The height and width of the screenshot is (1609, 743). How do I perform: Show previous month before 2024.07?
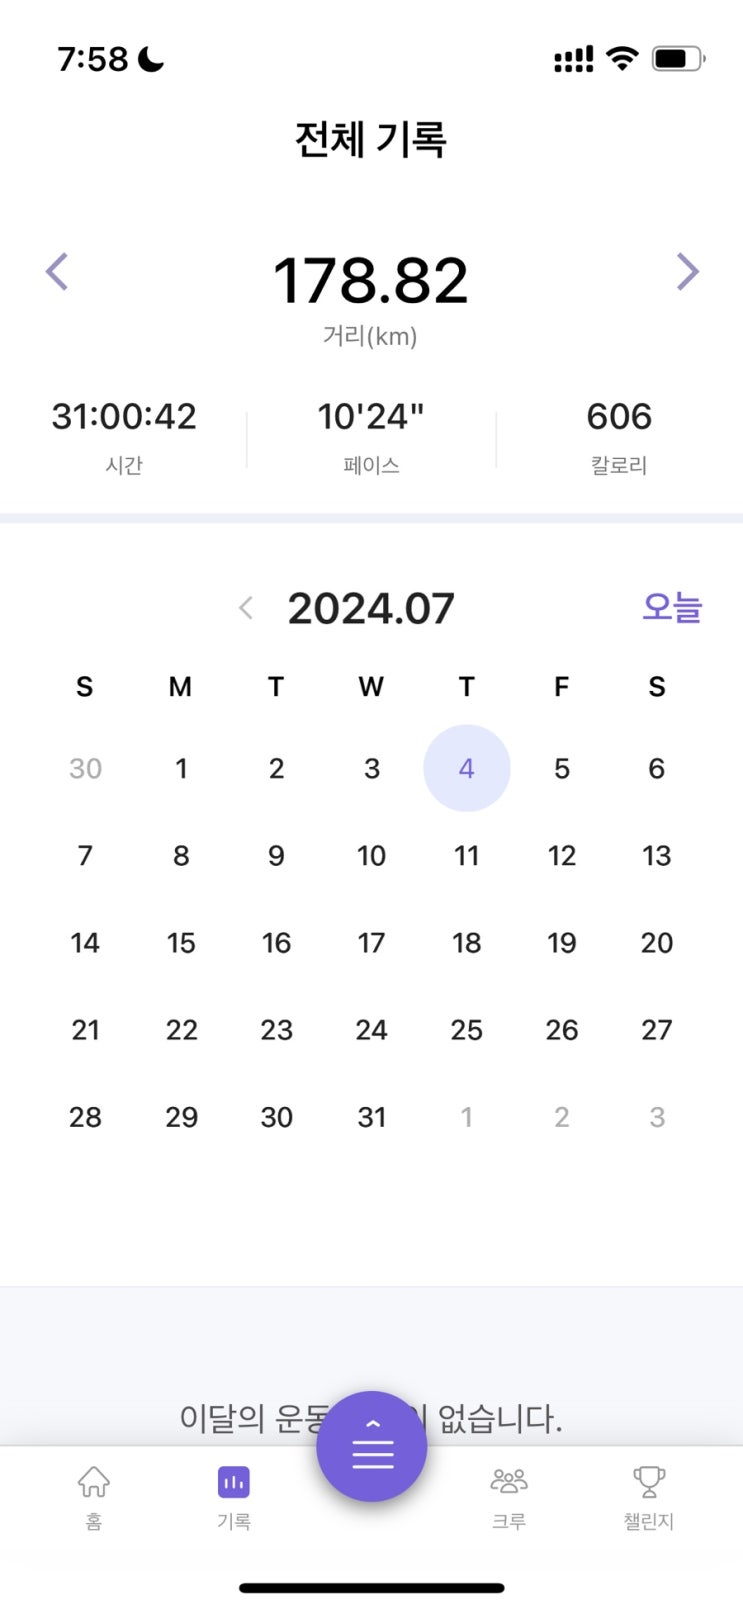[x=246, y=608]
